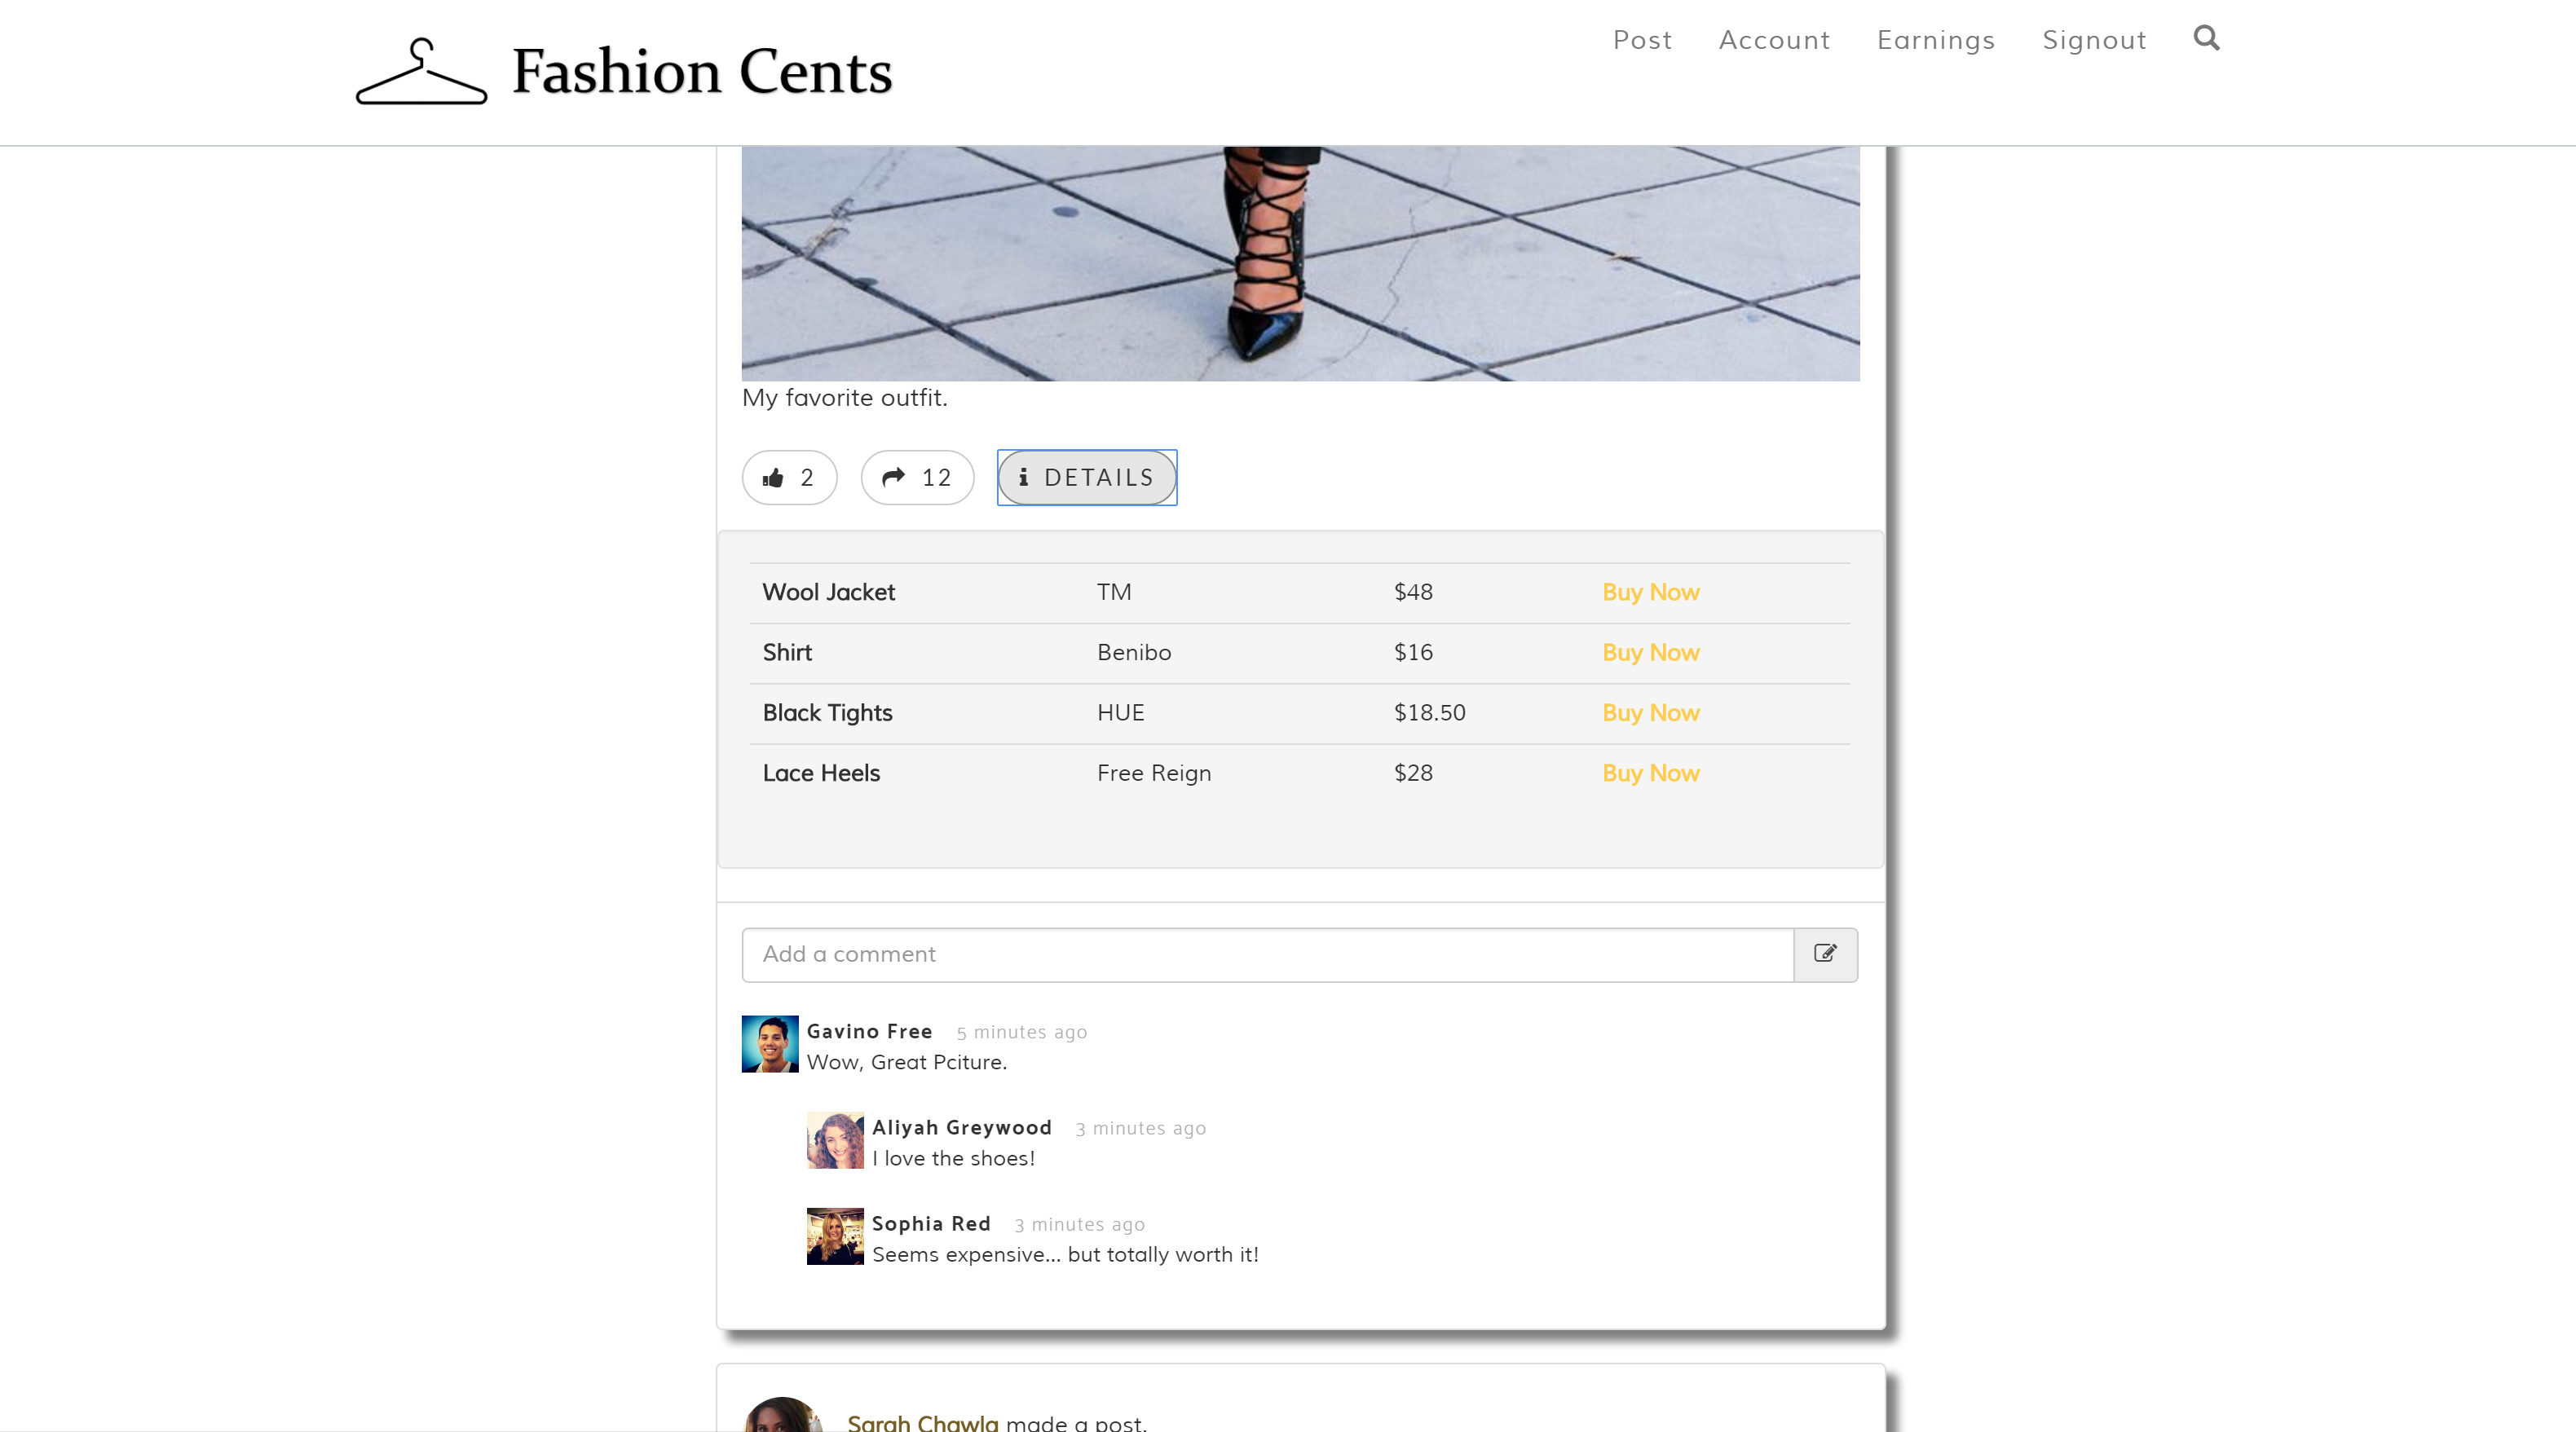Screen dimensions: 2576x1432
Task: Go to the Earnings page
Action: pyautogui.click(x=1936, y=40)
